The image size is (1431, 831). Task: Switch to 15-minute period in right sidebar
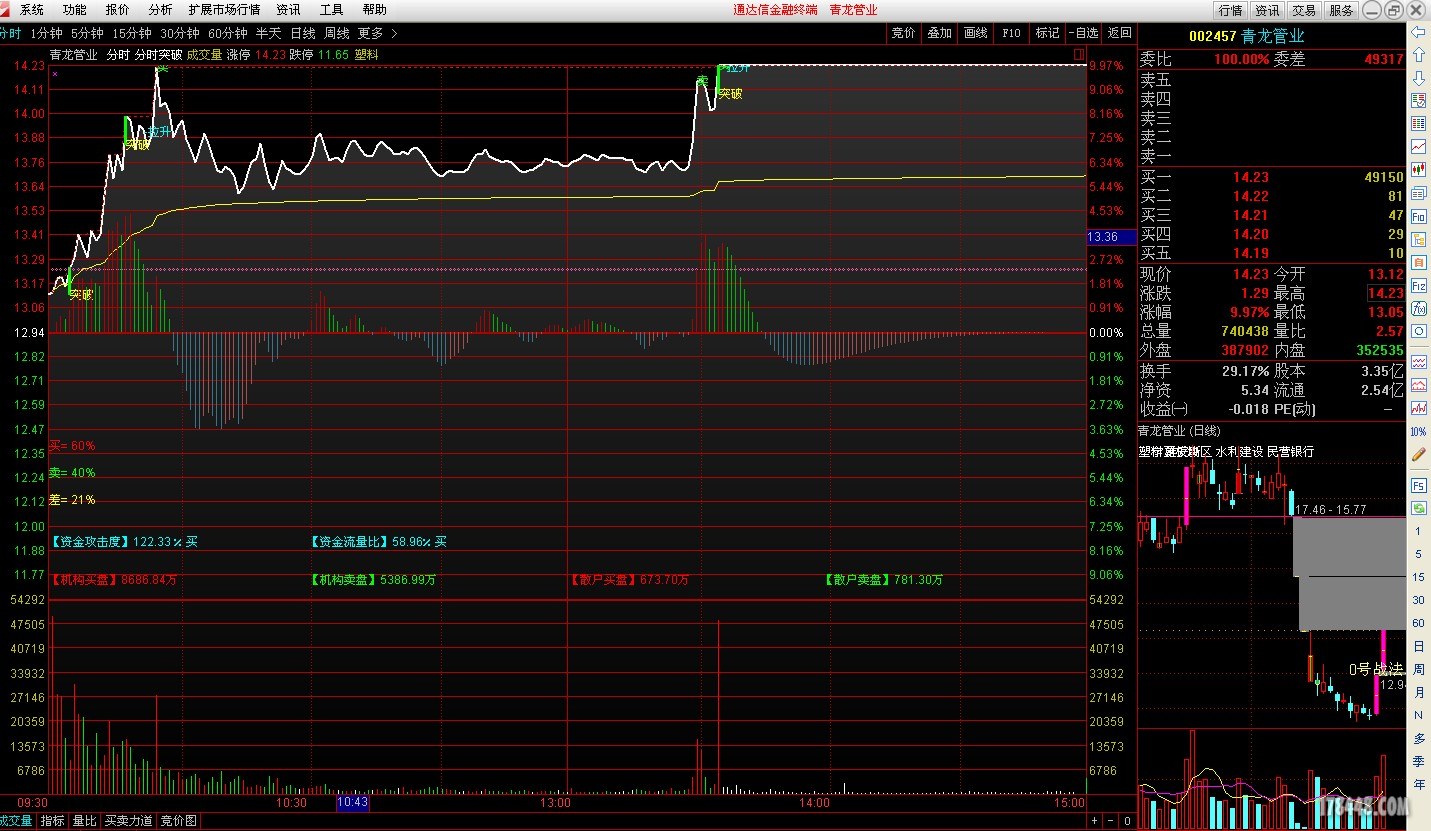[1418, 577]
